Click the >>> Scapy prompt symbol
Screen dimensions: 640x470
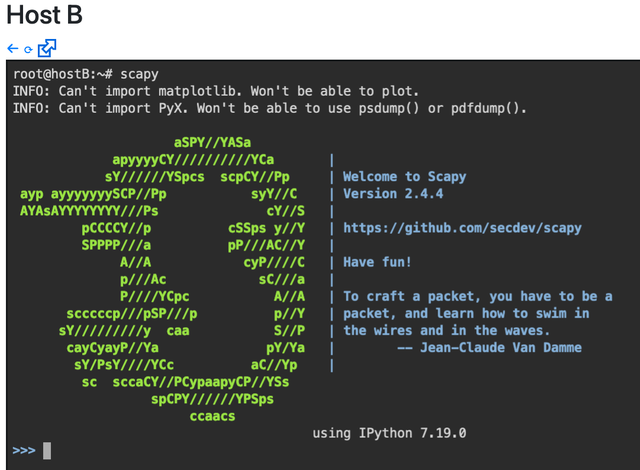(x=24, y=451)
